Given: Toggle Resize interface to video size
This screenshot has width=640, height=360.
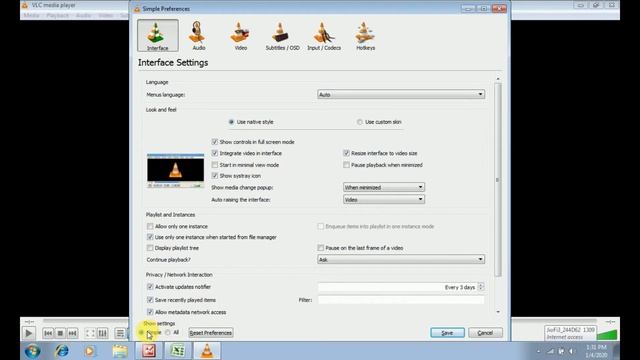Looking at the screenshot, I should click(x=380, y=153).
